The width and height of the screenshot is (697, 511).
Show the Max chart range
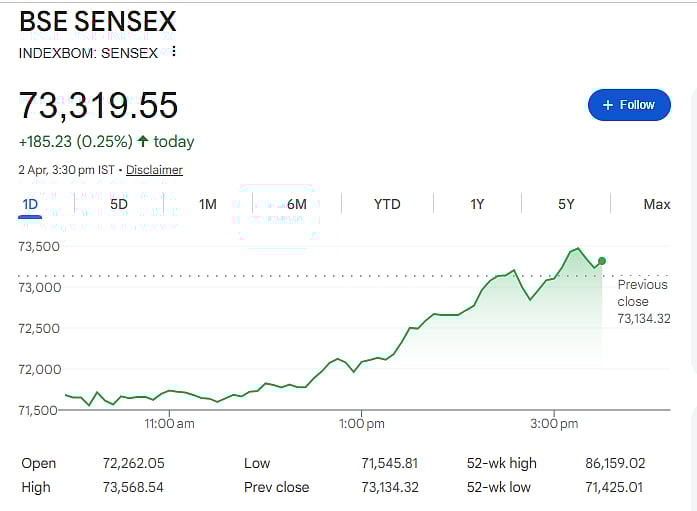click(656, 204)
